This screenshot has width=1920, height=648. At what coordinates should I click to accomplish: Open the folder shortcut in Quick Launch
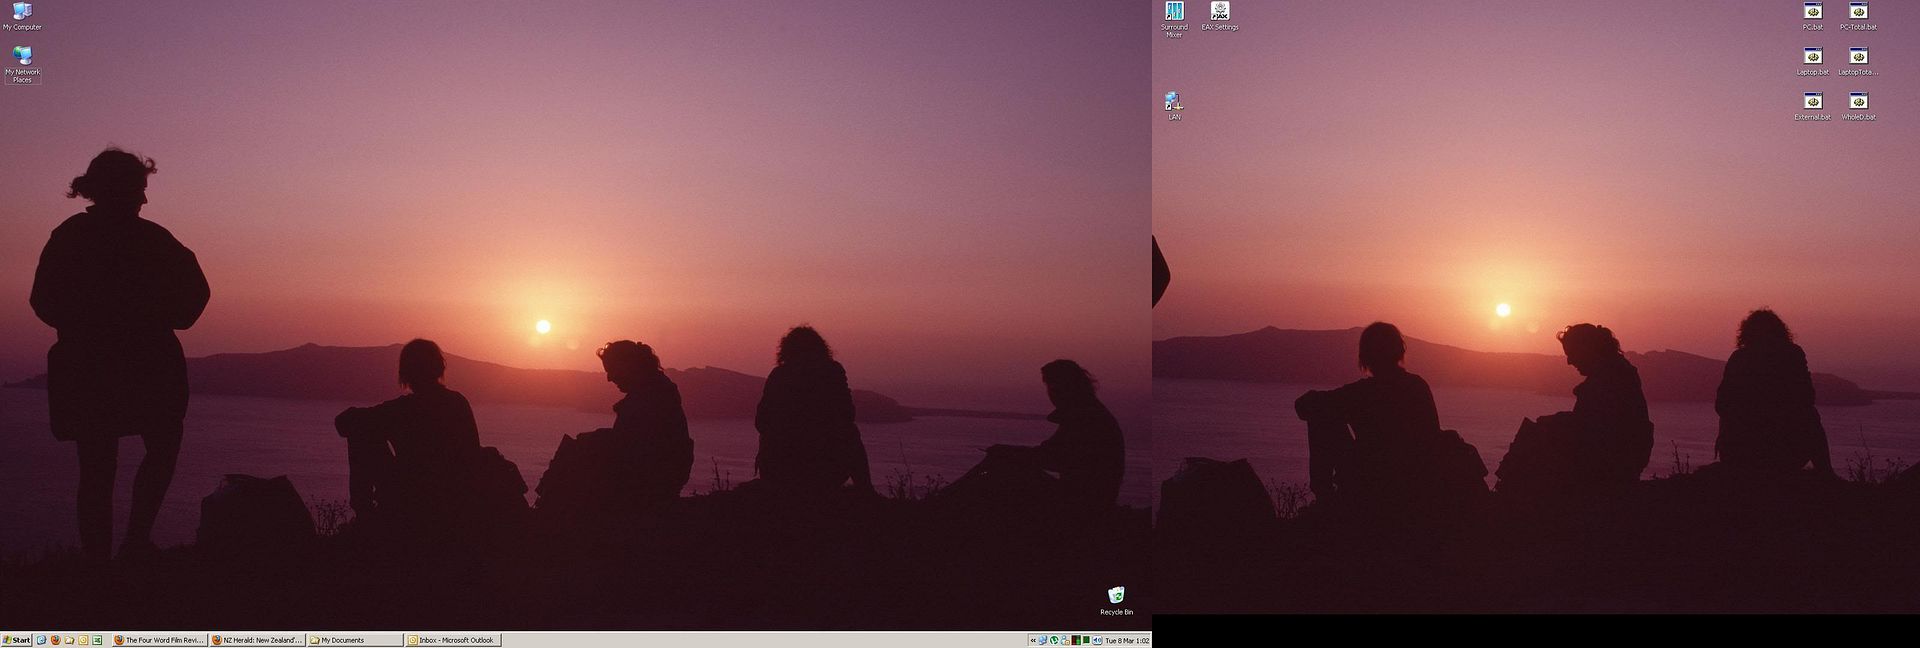coord(69,640)
